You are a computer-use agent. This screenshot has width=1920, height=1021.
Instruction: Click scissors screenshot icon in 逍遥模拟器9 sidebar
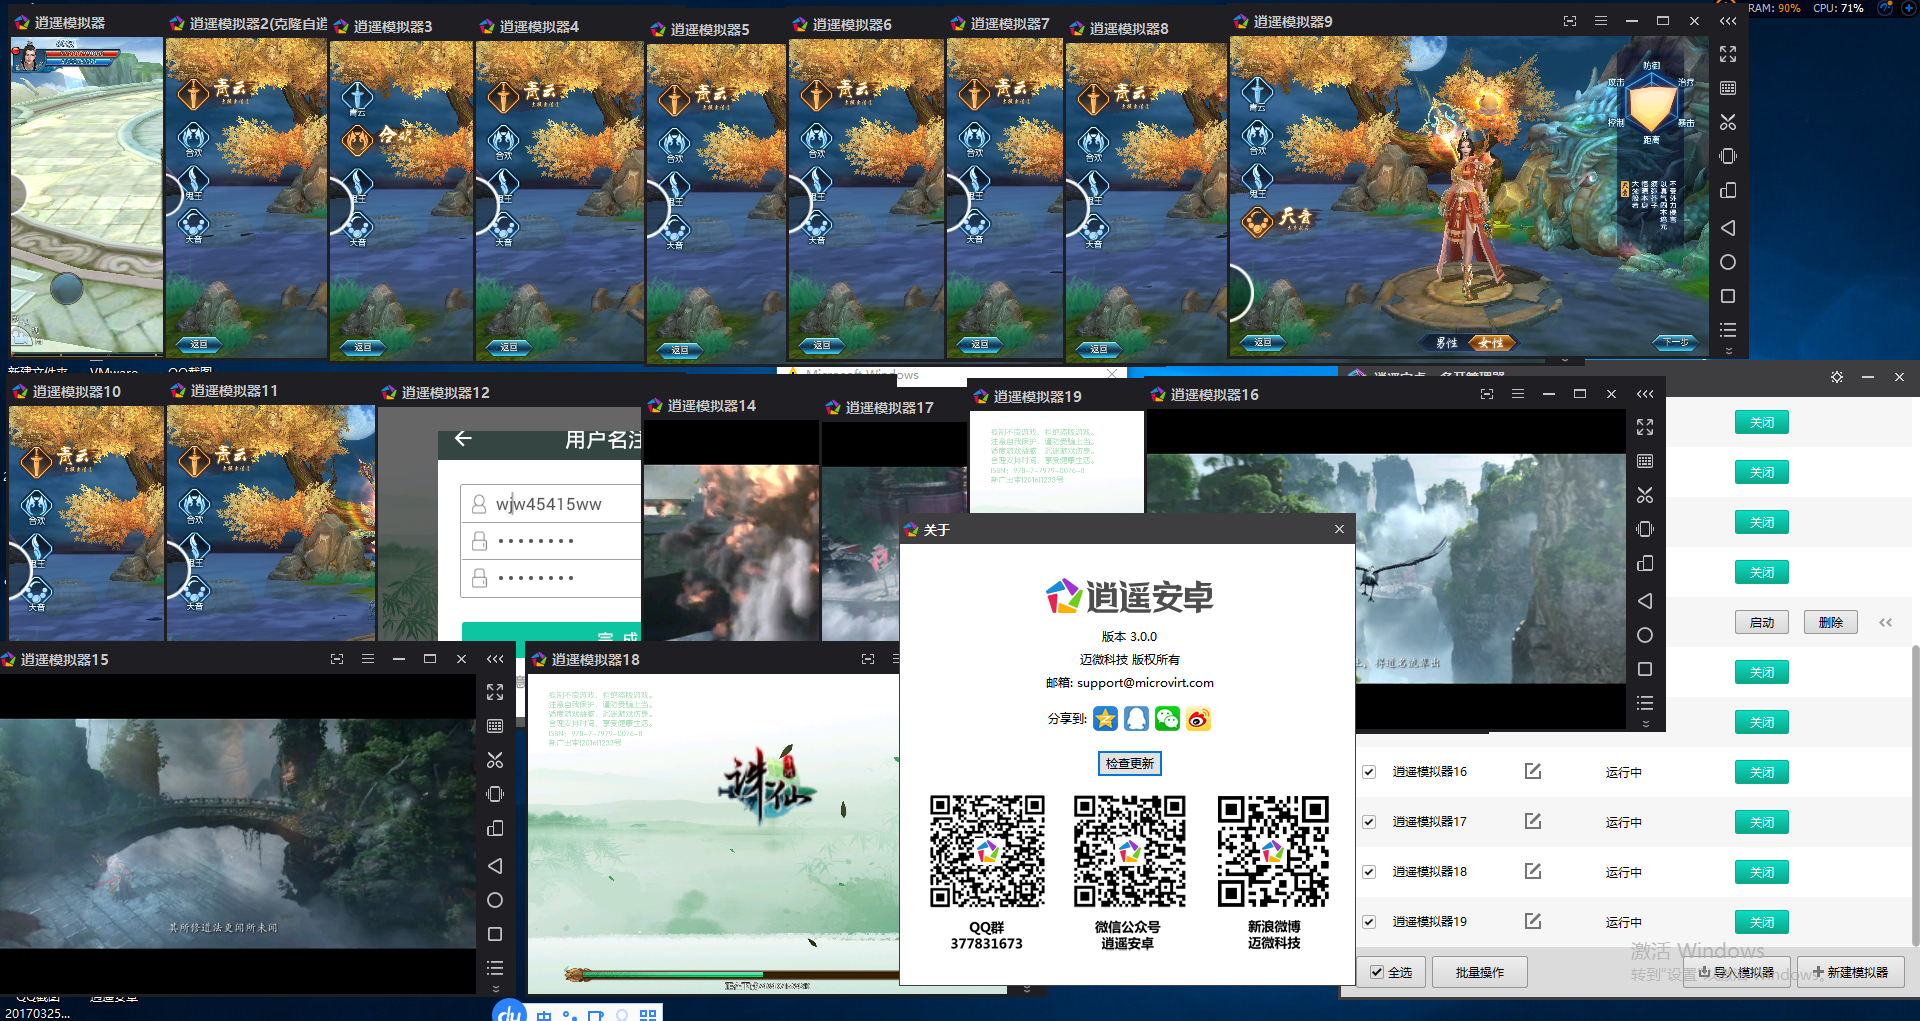point(1728,122)
